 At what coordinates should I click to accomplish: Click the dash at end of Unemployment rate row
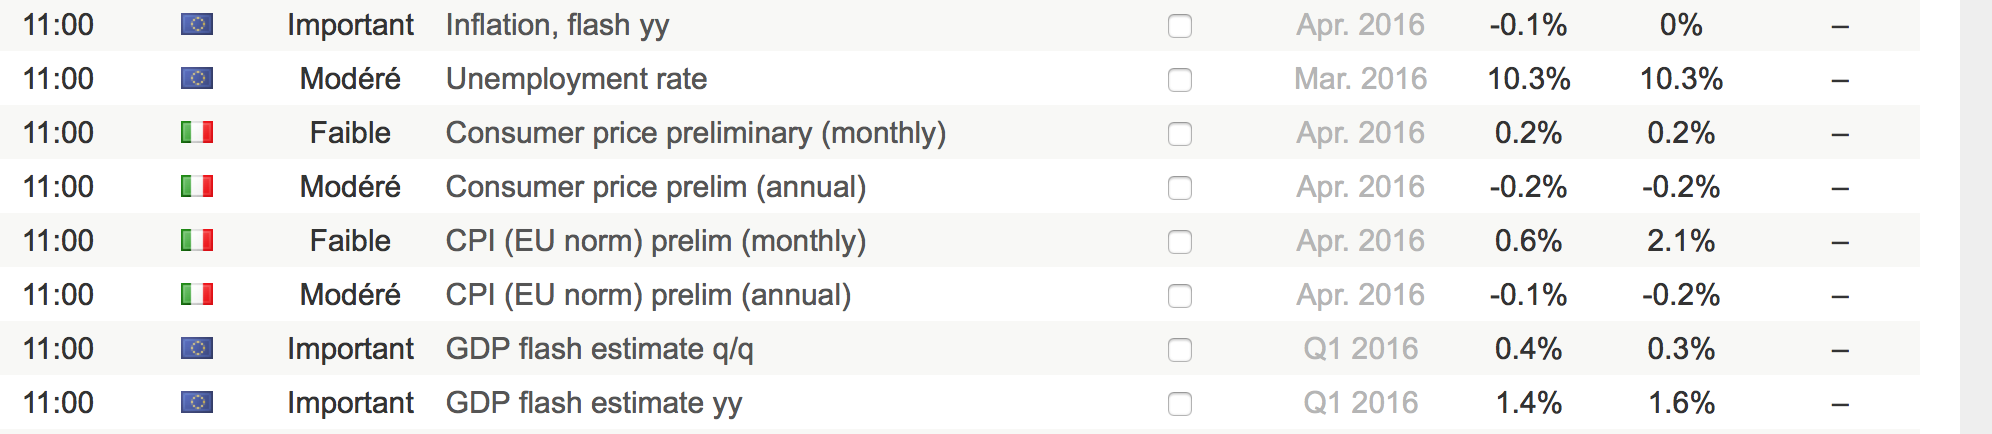pyautogui.click(x=1840, y=80)
